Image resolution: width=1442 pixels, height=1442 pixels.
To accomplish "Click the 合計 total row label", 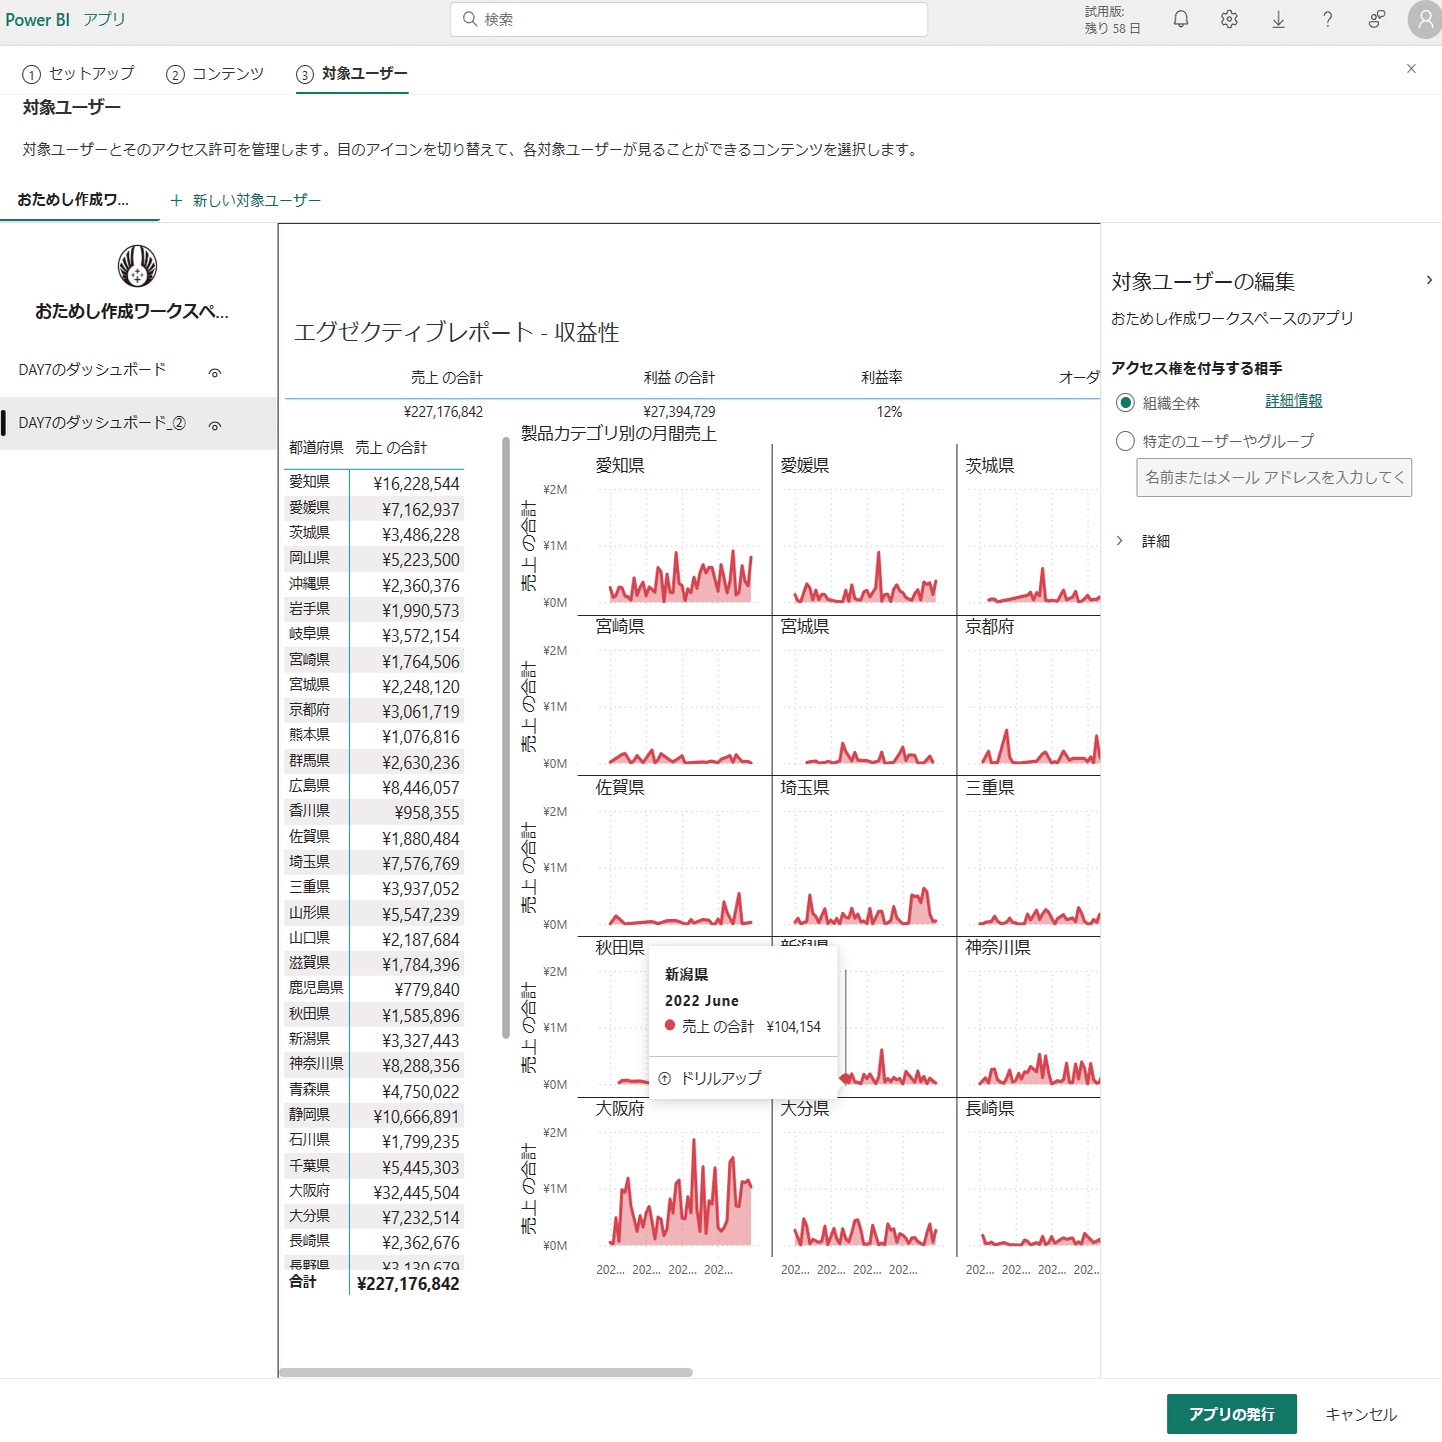I will point(302,1282).
